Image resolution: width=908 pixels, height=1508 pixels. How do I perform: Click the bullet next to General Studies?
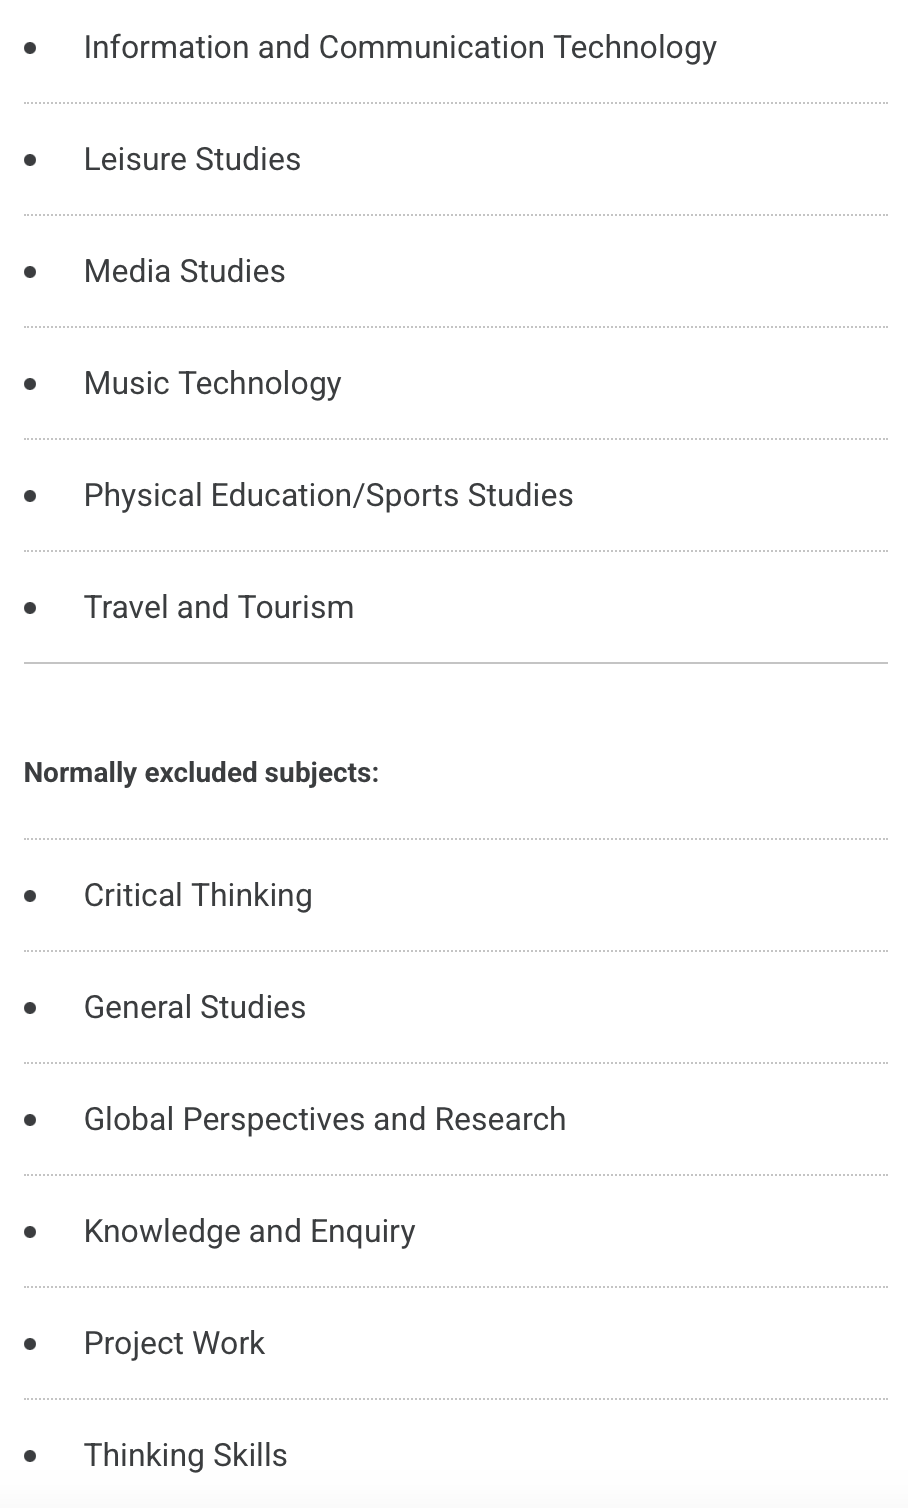31,1008
